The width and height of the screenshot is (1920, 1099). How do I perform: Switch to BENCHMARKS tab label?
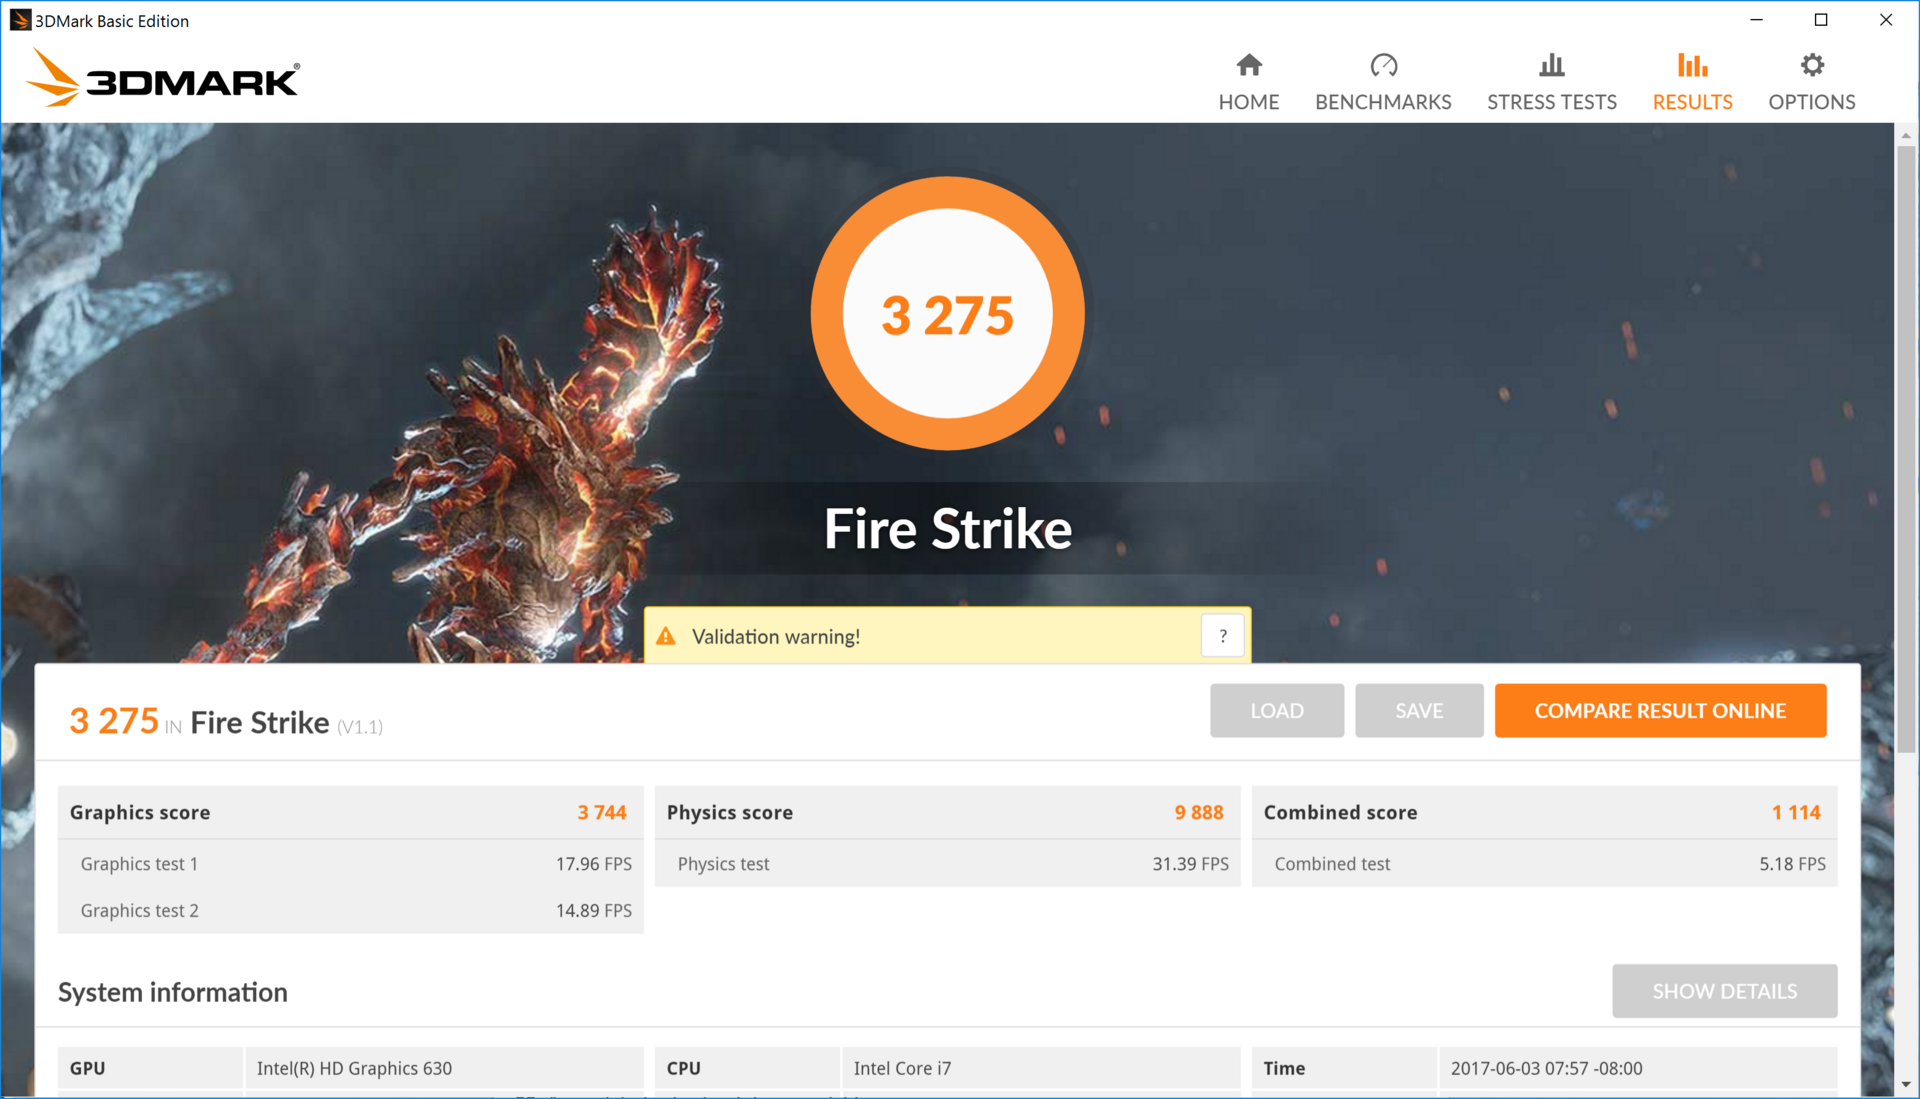click(1383, 102)
